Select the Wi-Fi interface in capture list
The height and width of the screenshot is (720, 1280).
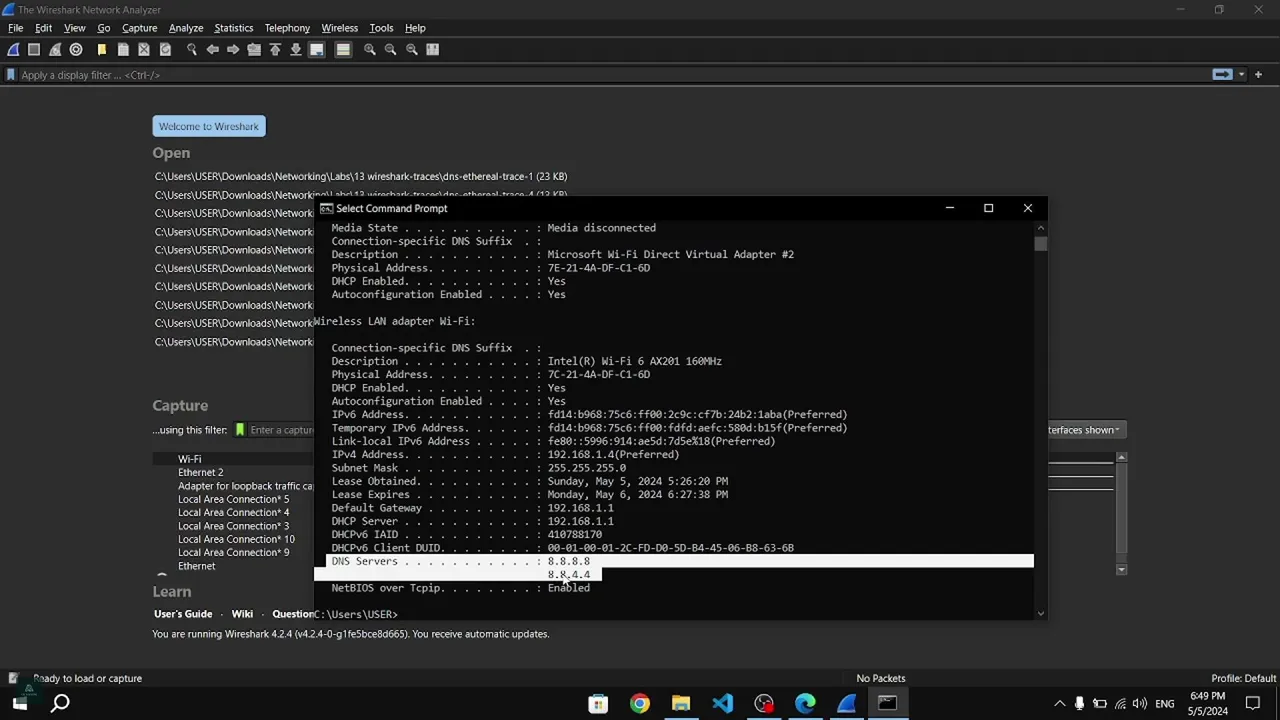pyautogui.click(x=189, y=459)
